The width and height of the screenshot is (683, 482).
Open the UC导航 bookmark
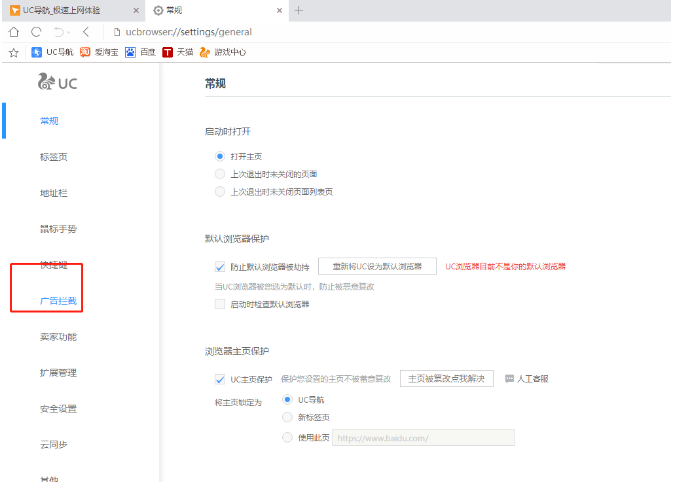pos(53,52)
